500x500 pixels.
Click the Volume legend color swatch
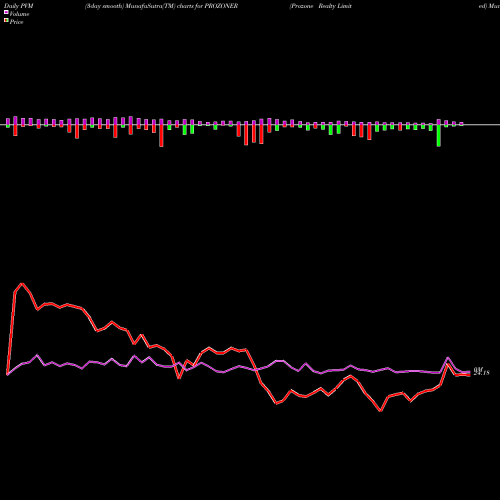pos(6,13)
